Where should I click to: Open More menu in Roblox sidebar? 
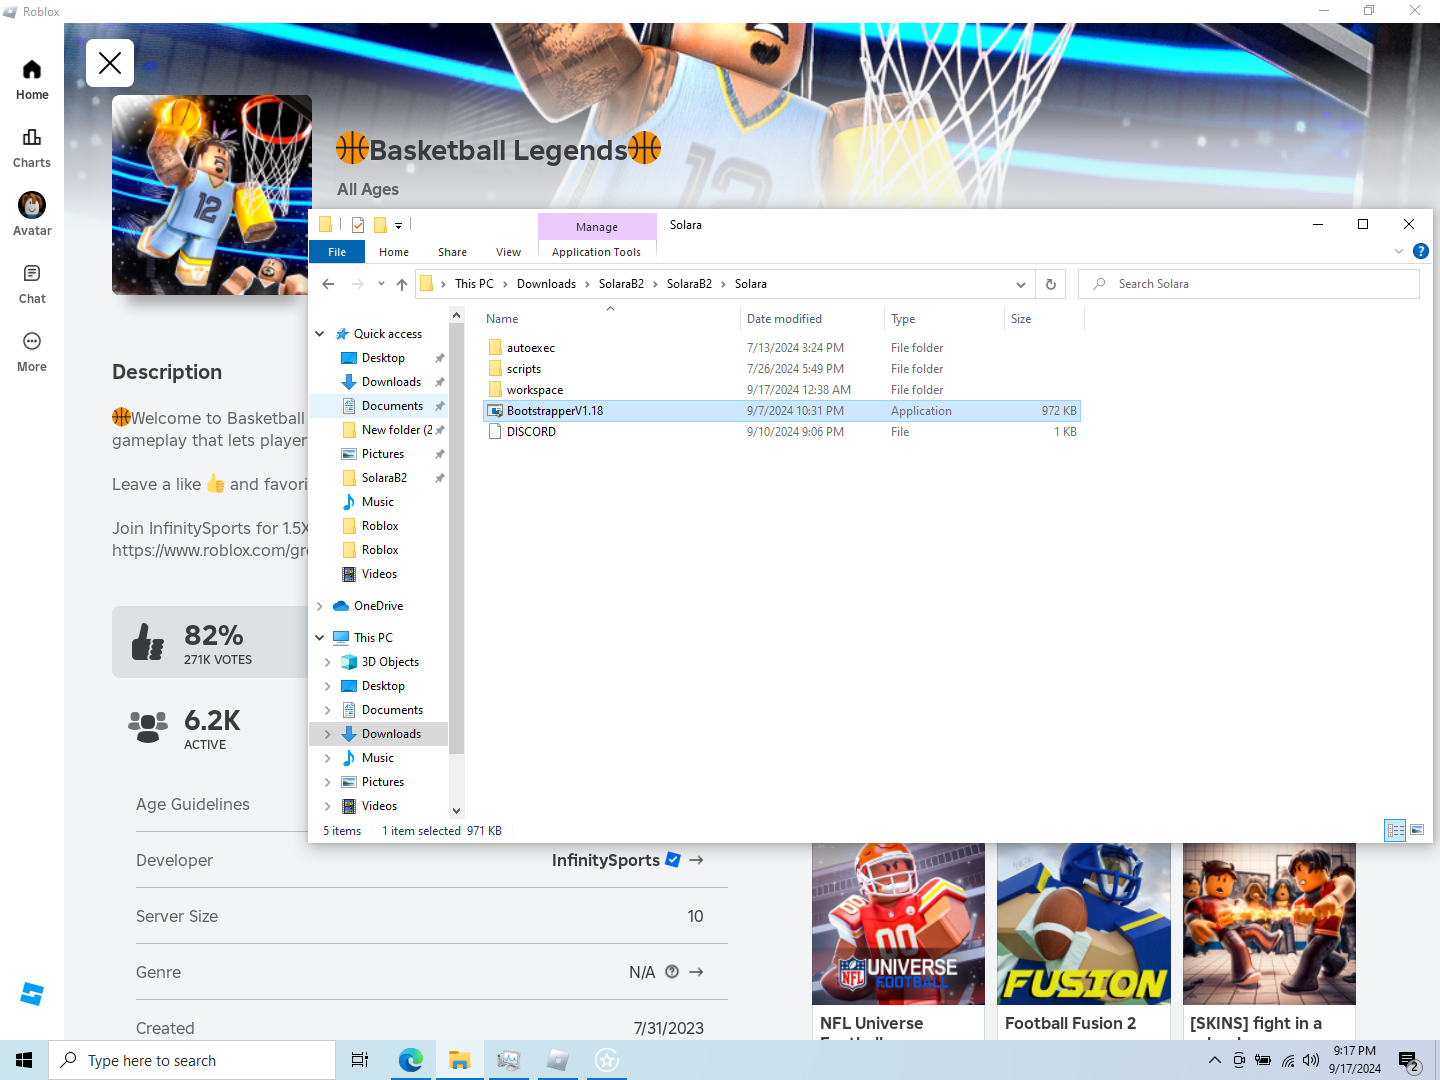click(32, 352)
